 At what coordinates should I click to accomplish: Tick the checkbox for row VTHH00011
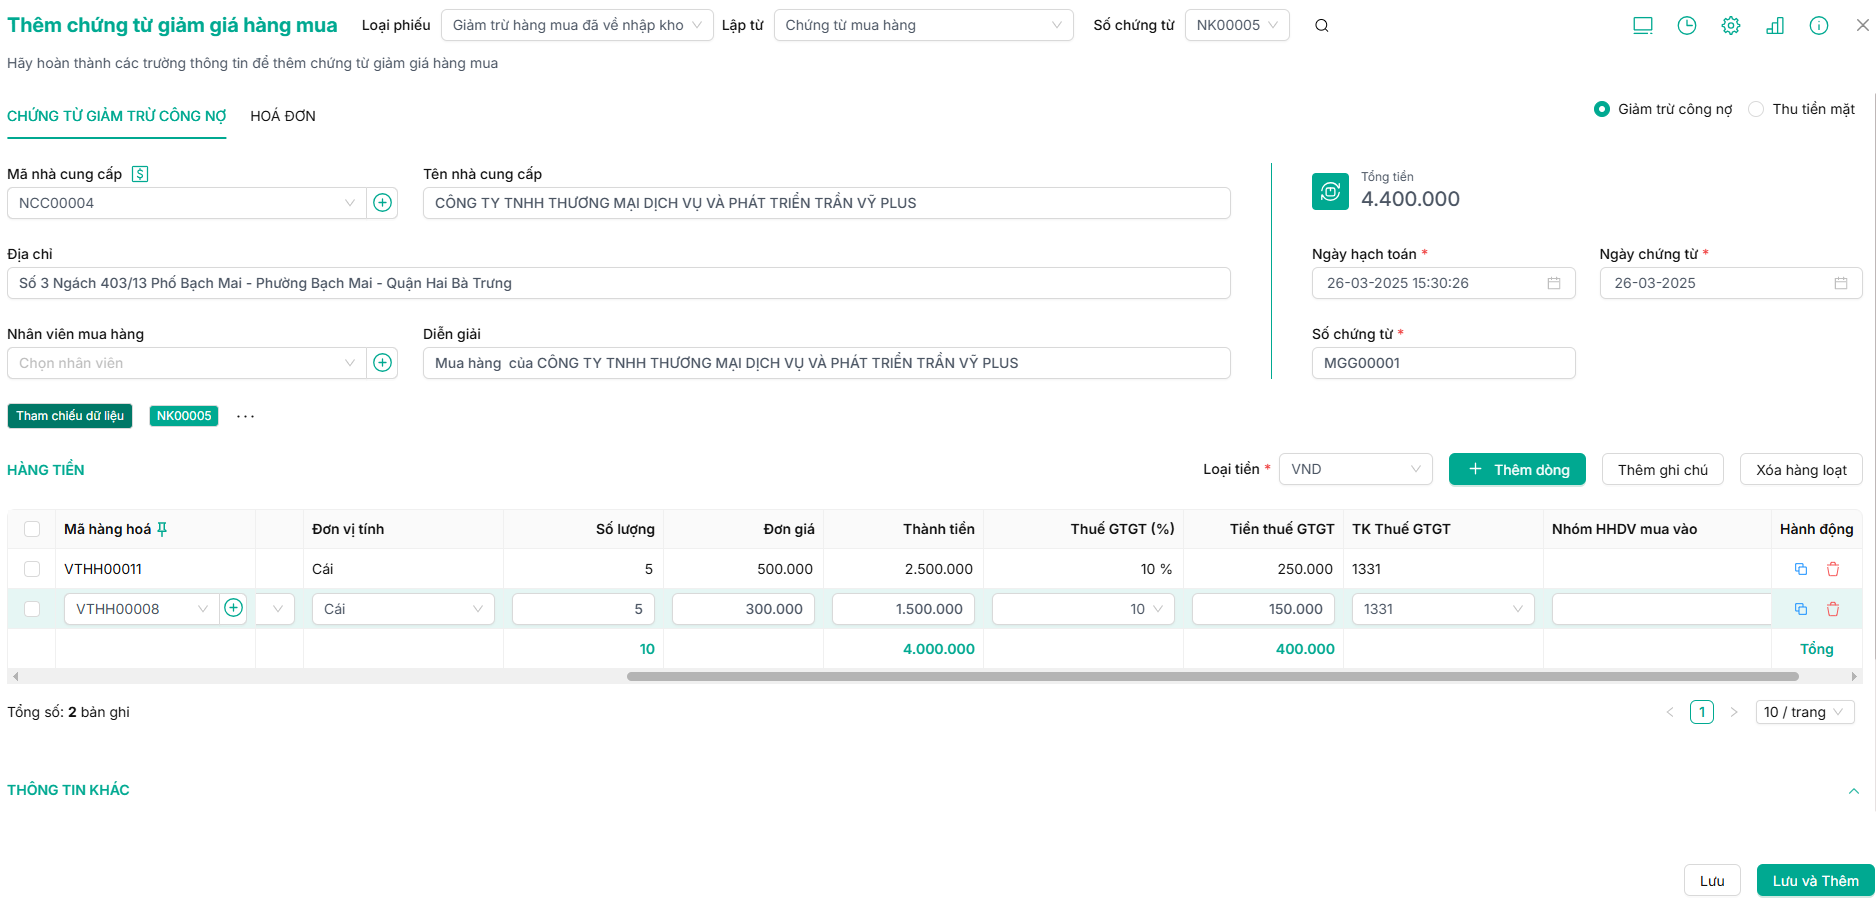click(x=32, y=569)
